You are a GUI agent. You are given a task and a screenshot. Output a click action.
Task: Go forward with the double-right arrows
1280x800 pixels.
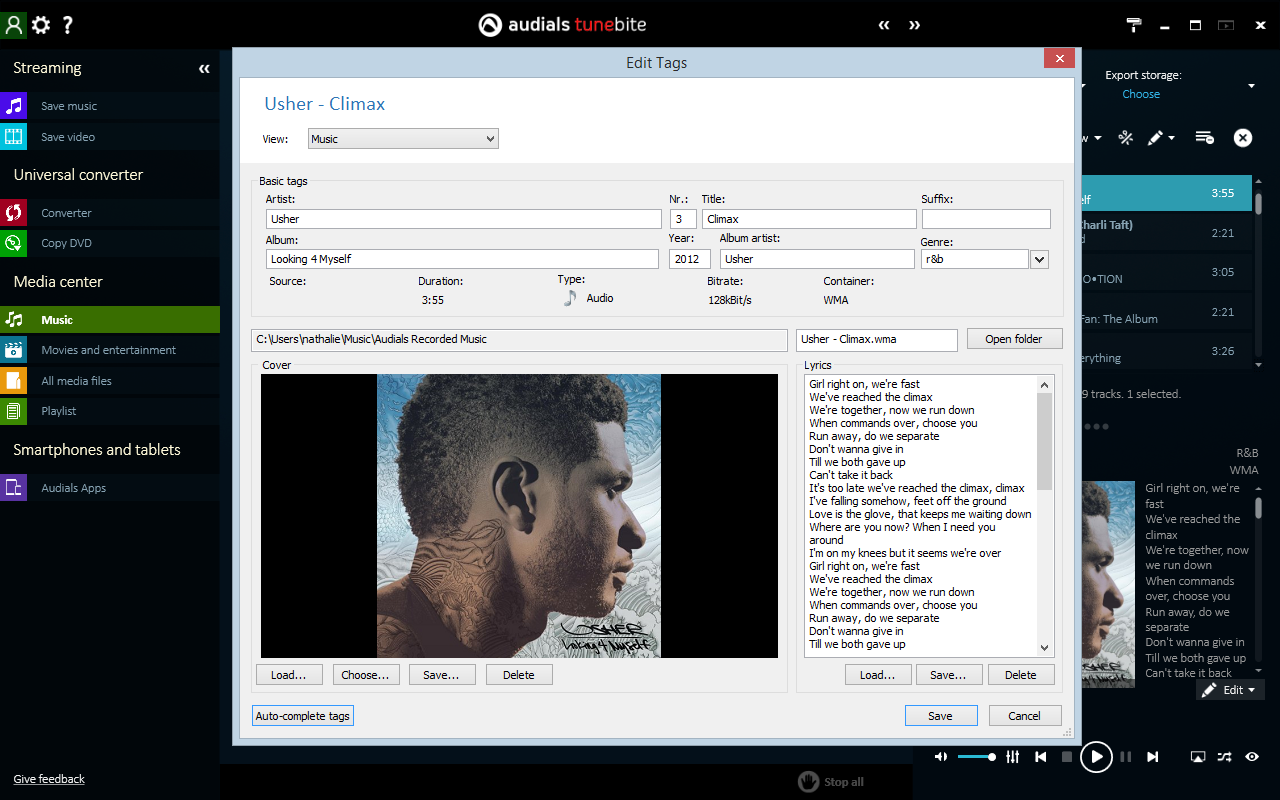tap(914, 25)
